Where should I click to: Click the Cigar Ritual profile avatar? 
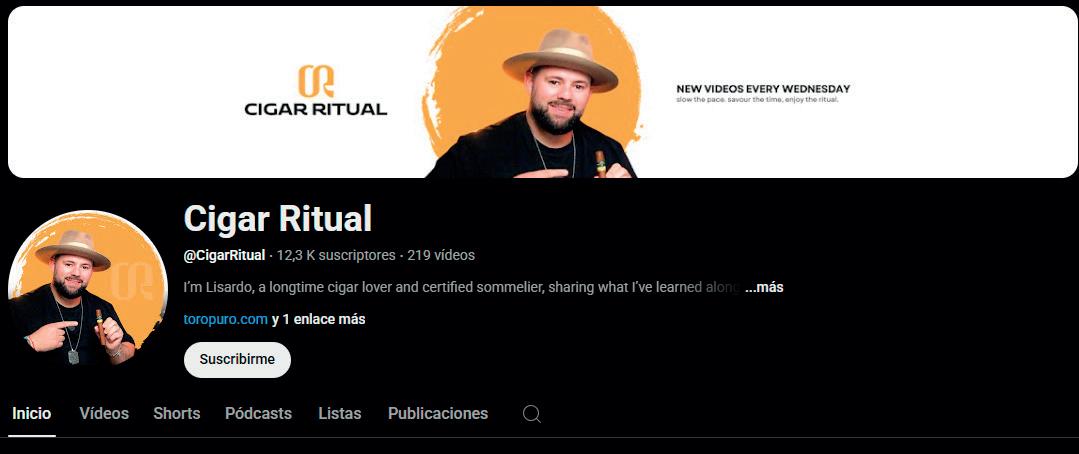(87, 290)
